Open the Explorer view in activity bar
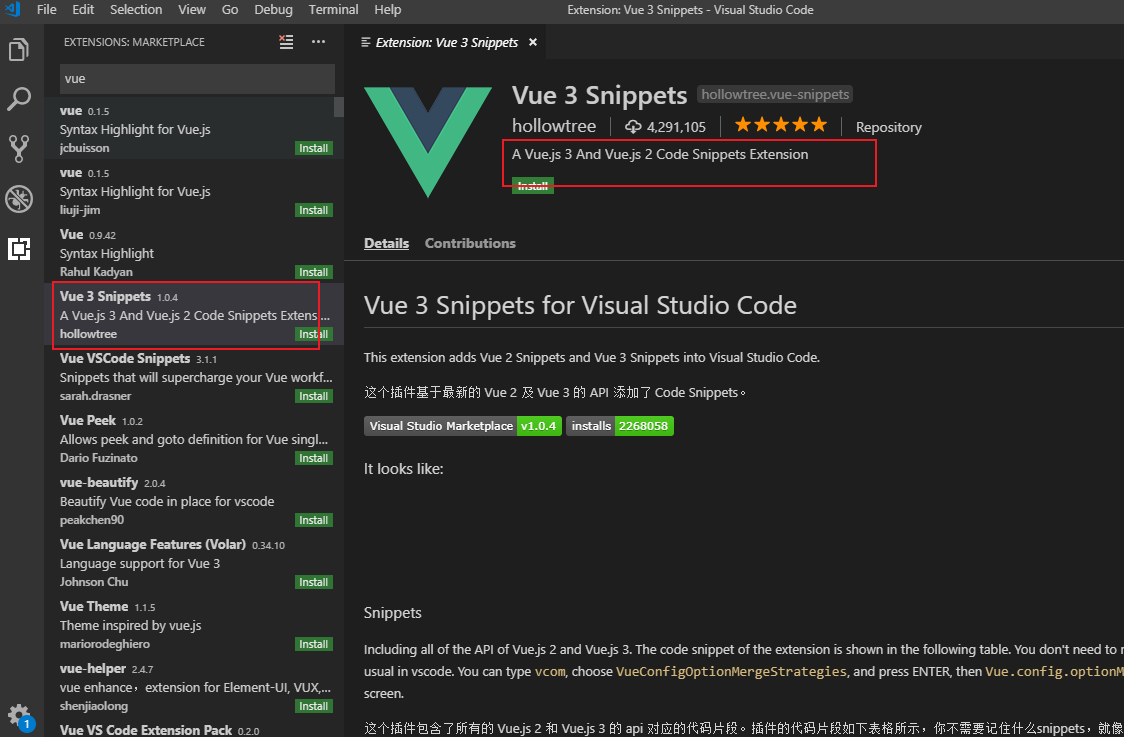This screenshot has width=1124, height=737. pos(19,49)
